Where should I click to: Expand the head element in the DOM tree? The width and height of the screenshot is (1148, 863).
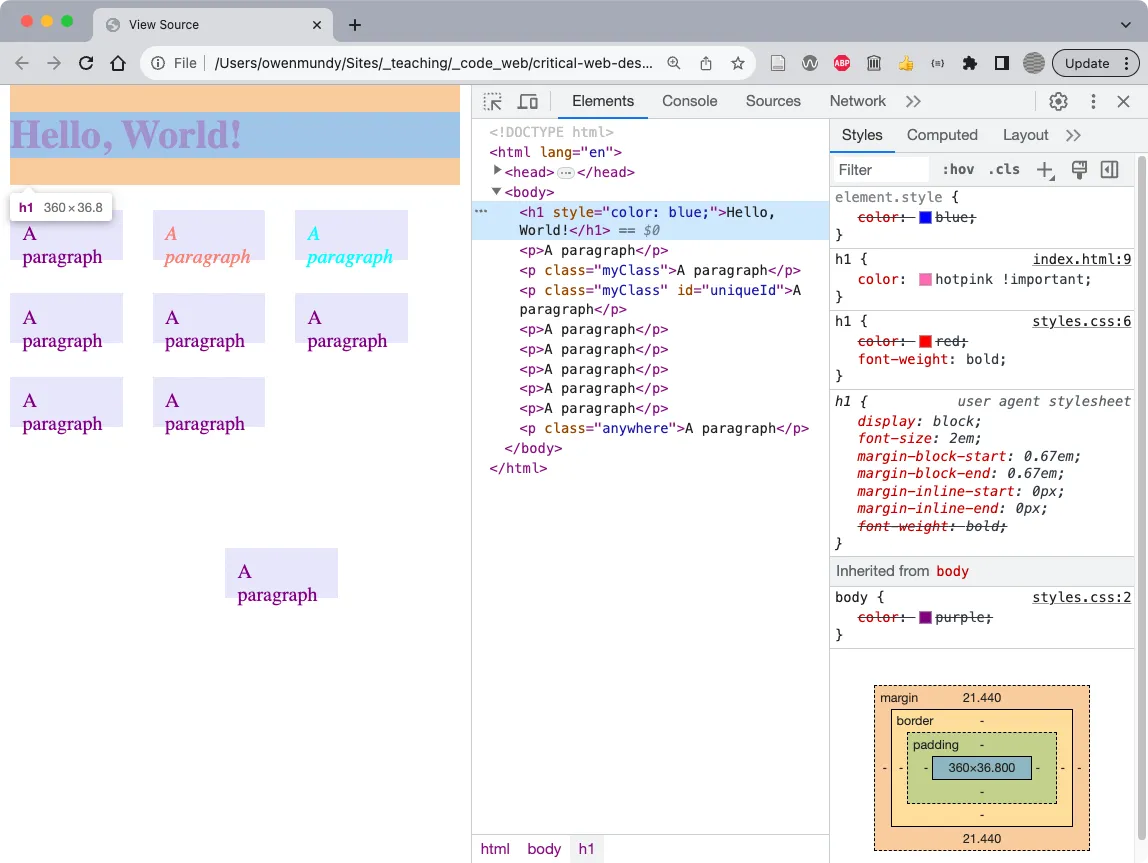pyautogui.click(x=498, y=172)
